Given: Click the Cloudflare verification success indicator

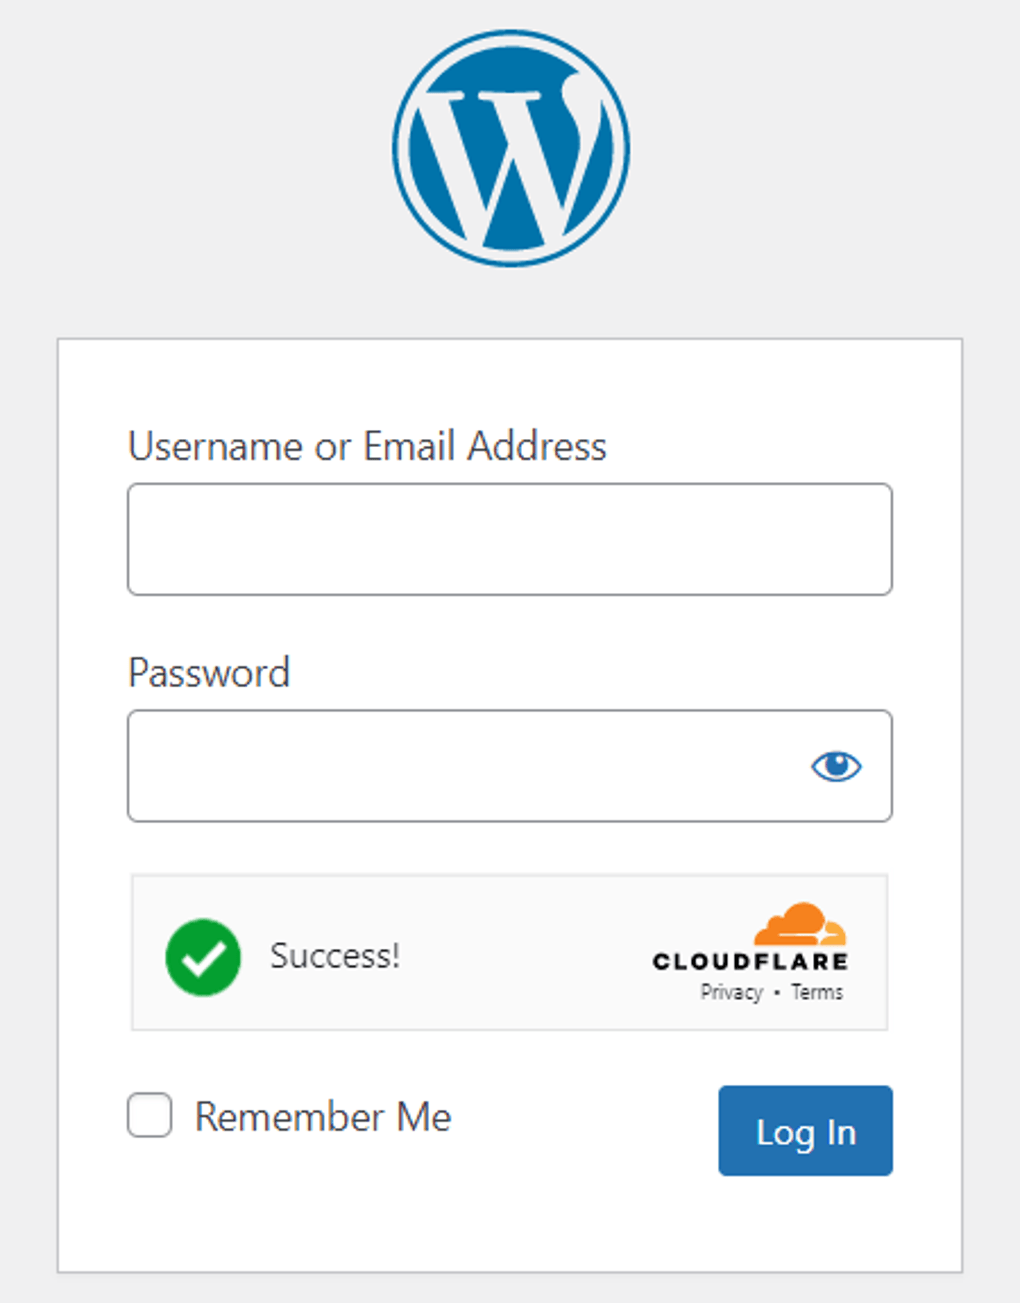Looking at the screenshot, I should (x=509, y=952).
